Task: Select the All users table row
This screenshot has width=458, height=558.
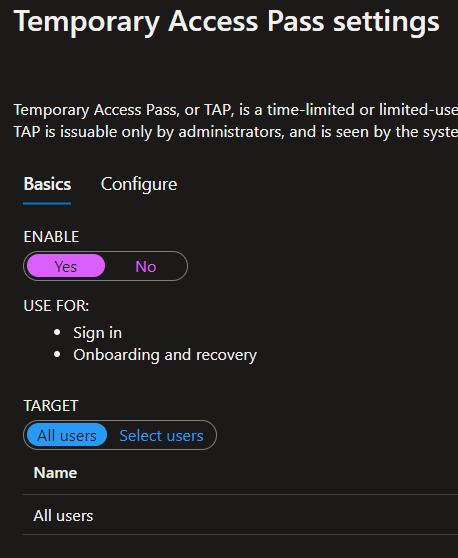Action: (240, 516)
